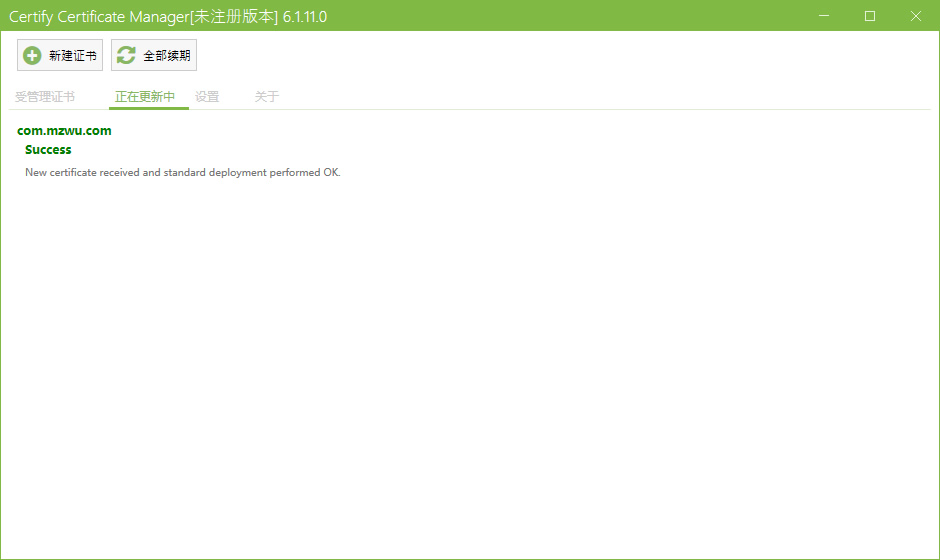Open the 关于 tab
940x560 pixels.
[267, 97]
